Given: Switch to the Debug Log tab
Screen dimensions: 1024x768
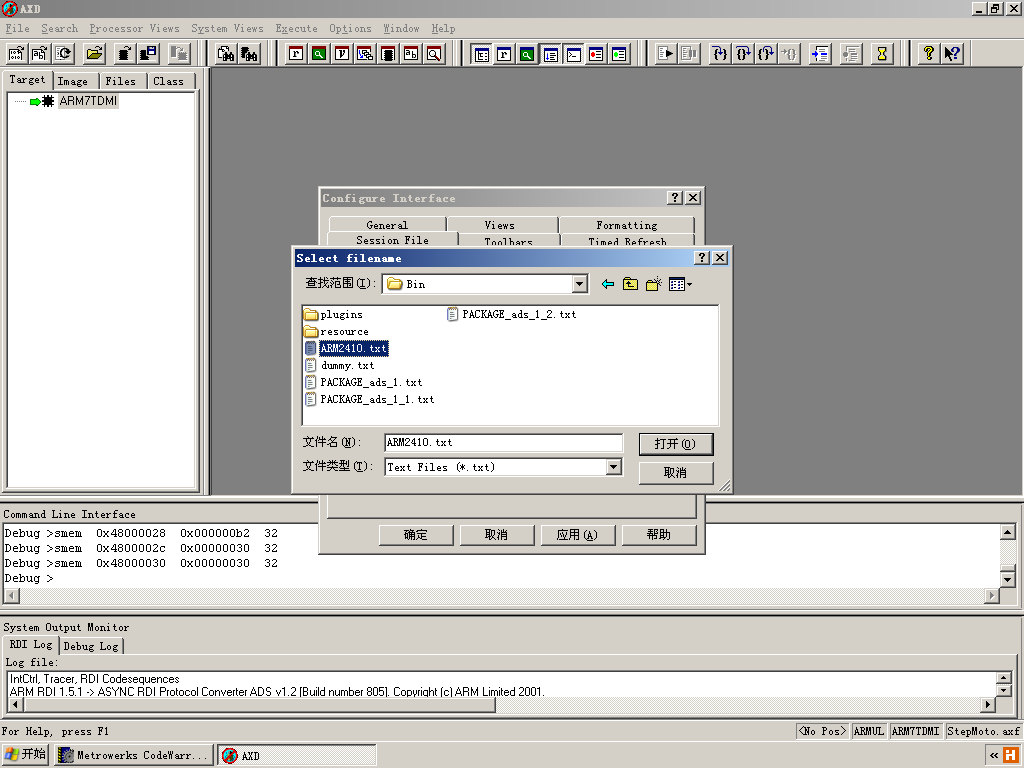Looking at the screenshot, I should [91, 646].
